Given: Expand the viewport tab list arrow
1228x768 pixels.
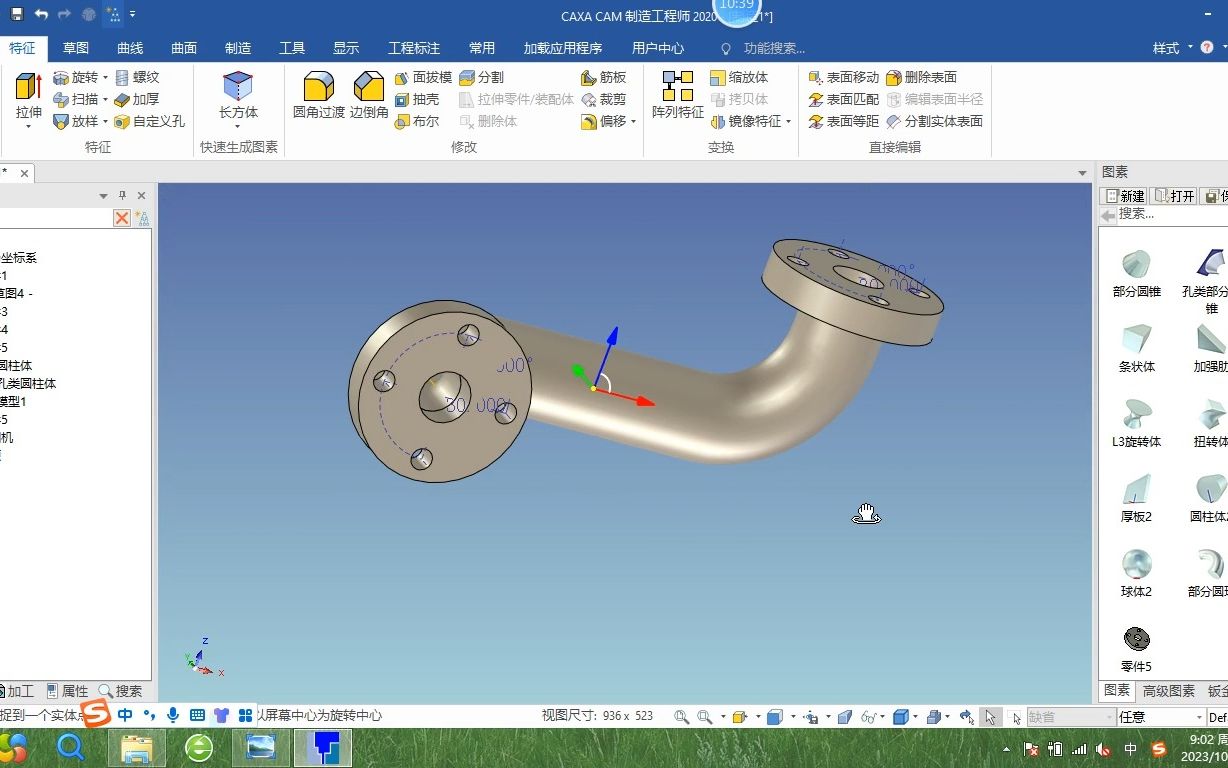Looking at the screenshot, I should click(1082, 173).
